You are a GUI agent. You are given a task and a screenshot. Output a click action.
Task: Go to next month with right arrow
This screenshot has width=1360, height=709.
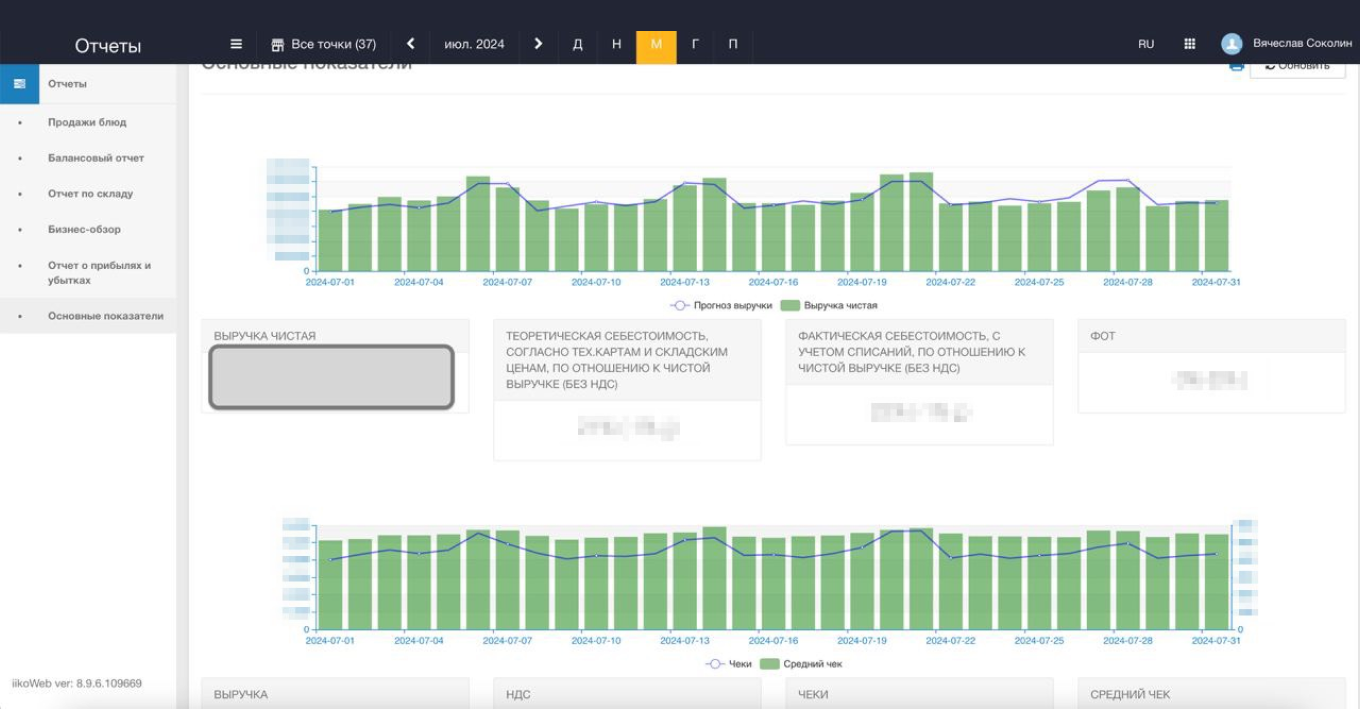pos(538,44)
